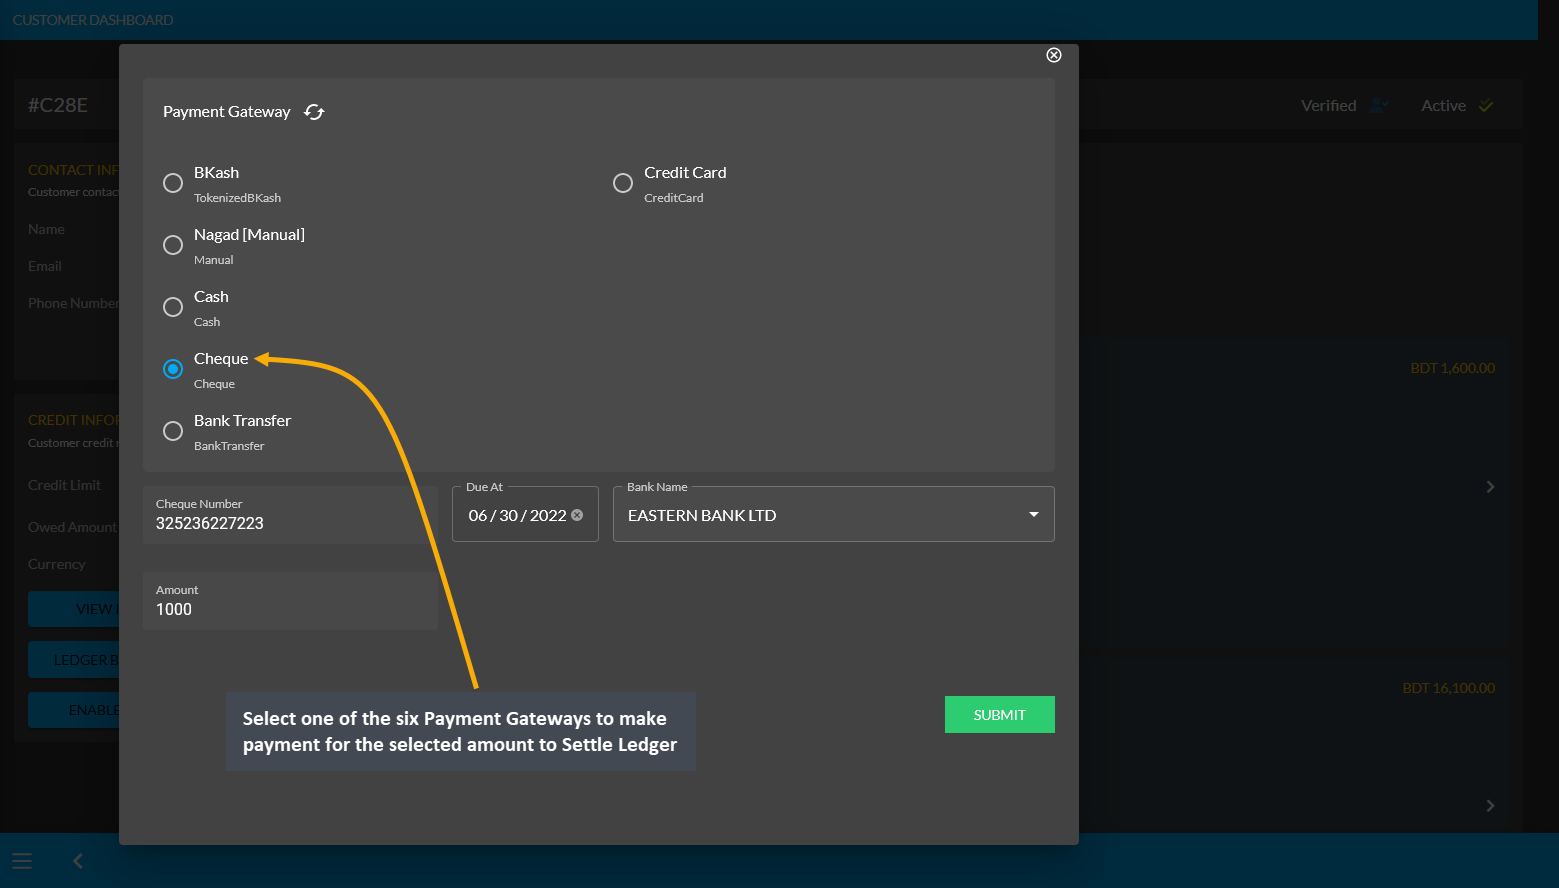Screen dimensions: 1559x888
Task: Click the Customer Dashboard header title
Action: click(x=93, y=20)
